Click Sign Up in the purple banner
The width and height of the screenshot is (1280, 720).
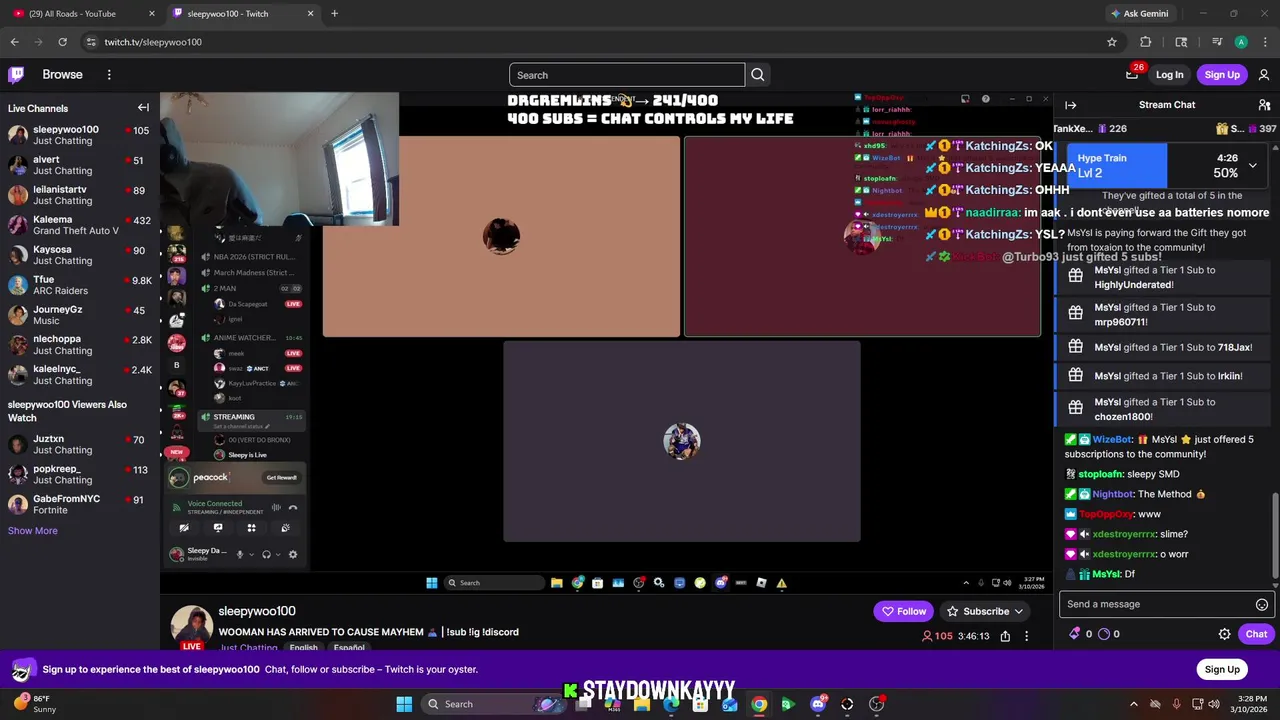[1222, 670]
